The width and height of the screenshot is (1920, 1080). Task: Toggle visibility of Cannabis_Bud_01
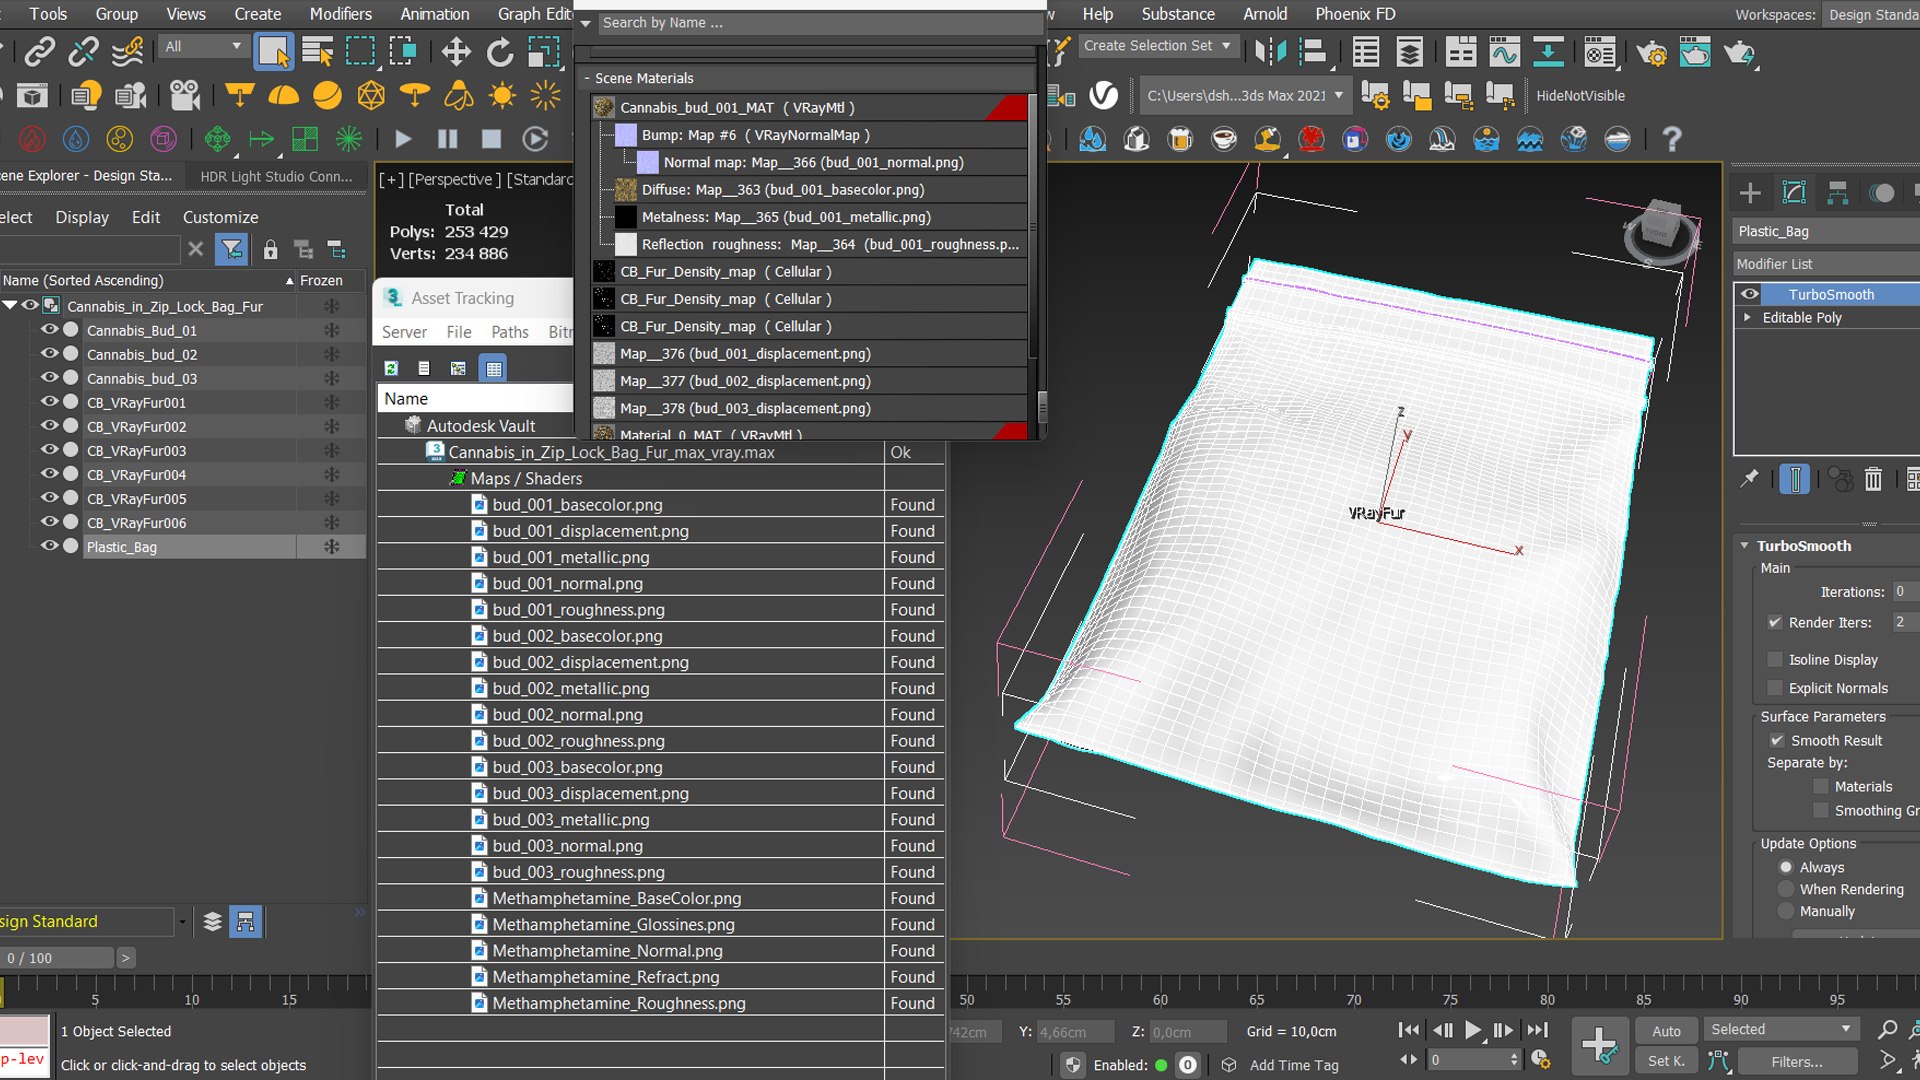click(48, 330)
